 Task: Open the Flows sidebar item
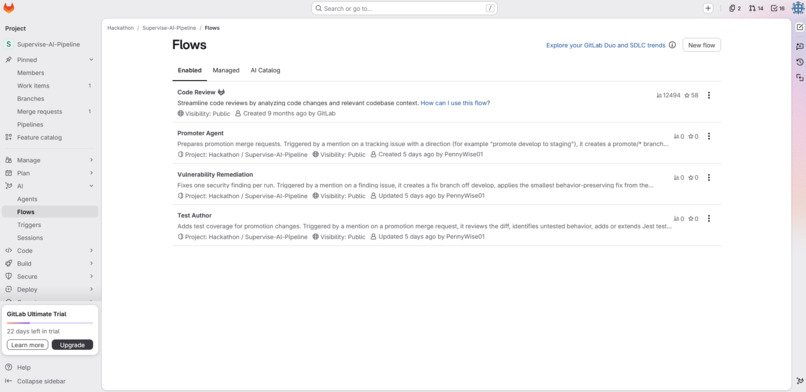(x=49, y=212)
